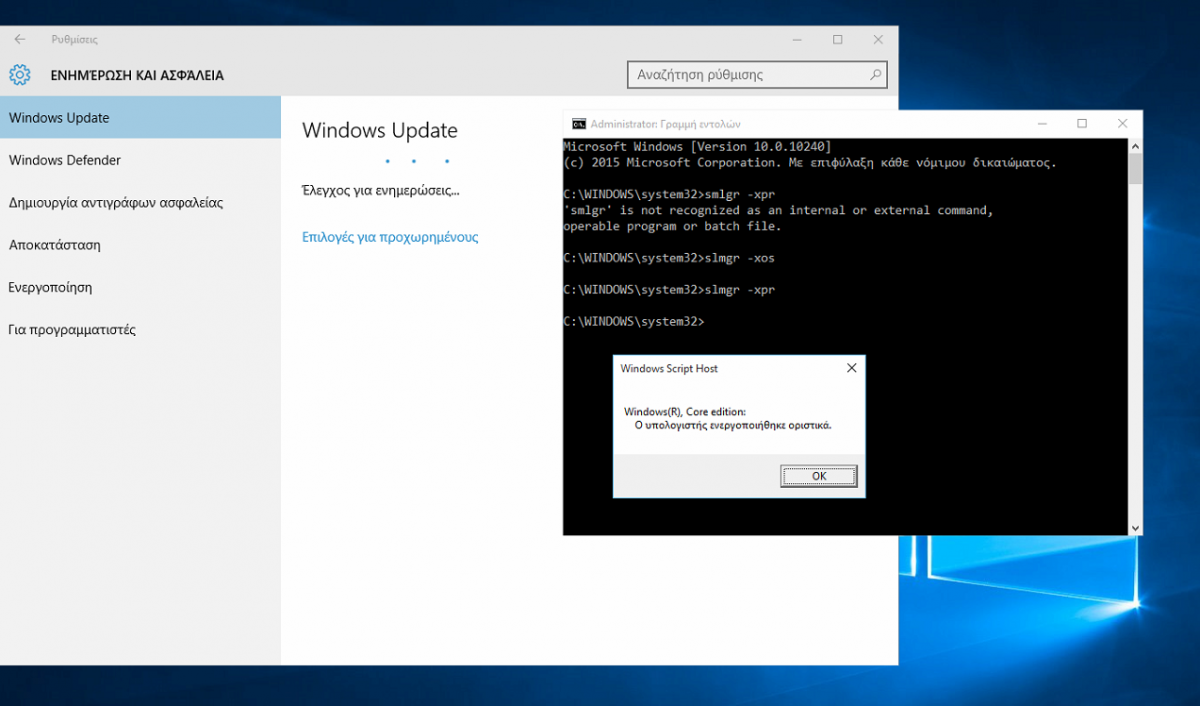Click the search magnifier icon in Settings
Viewport: 1200px width, 706px height.
pyautogui.click(x=876, y=74)
